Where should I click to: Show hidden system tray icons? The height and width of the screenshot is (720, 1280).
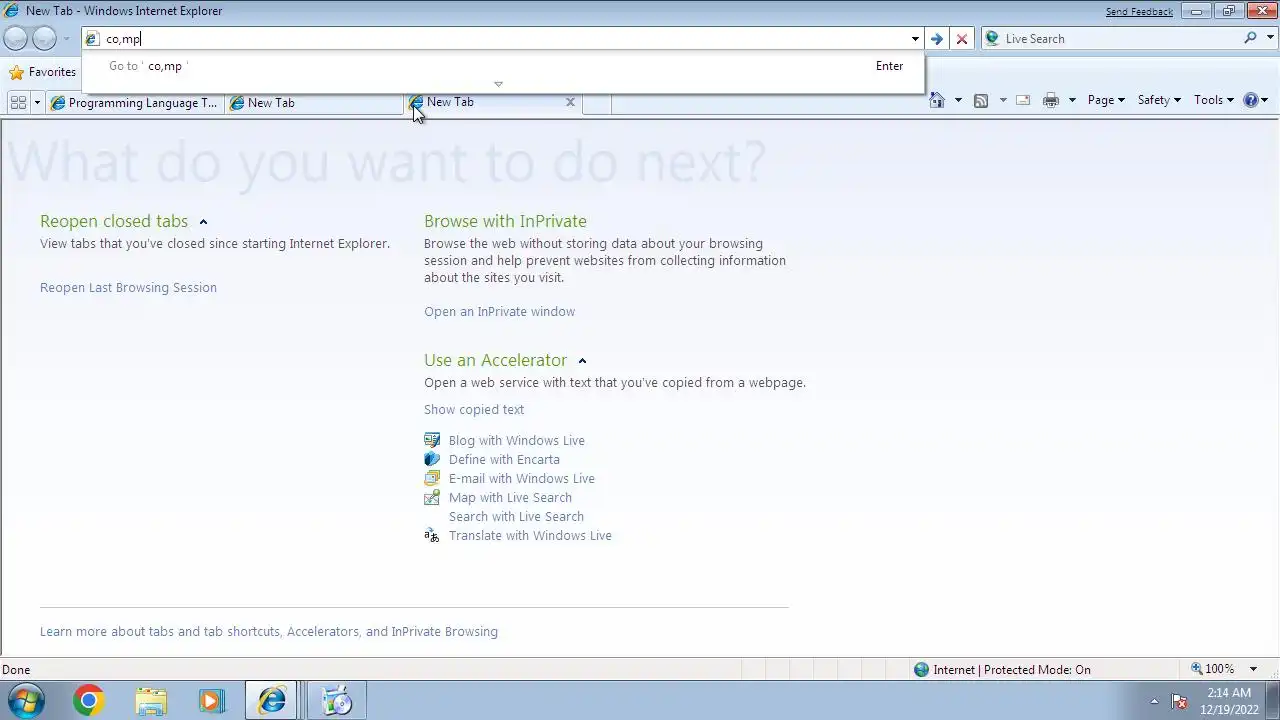pyautogui.click(x=1154, y=701)
